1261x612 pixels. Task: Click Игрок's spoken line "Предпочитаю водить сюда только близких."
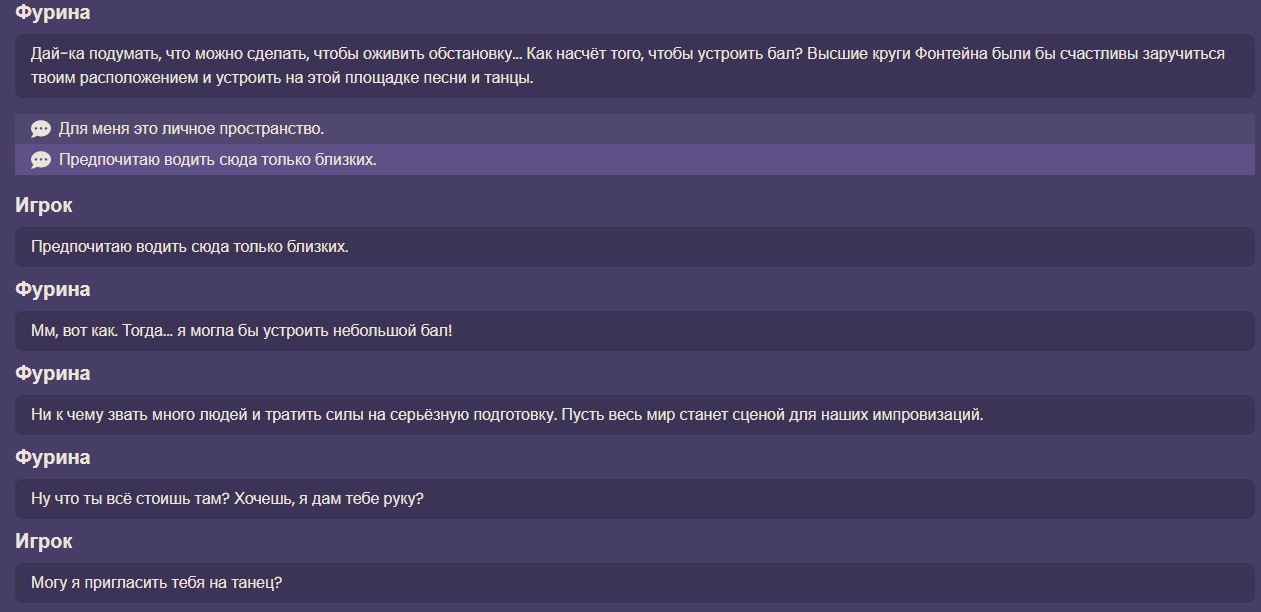[190, 246]
